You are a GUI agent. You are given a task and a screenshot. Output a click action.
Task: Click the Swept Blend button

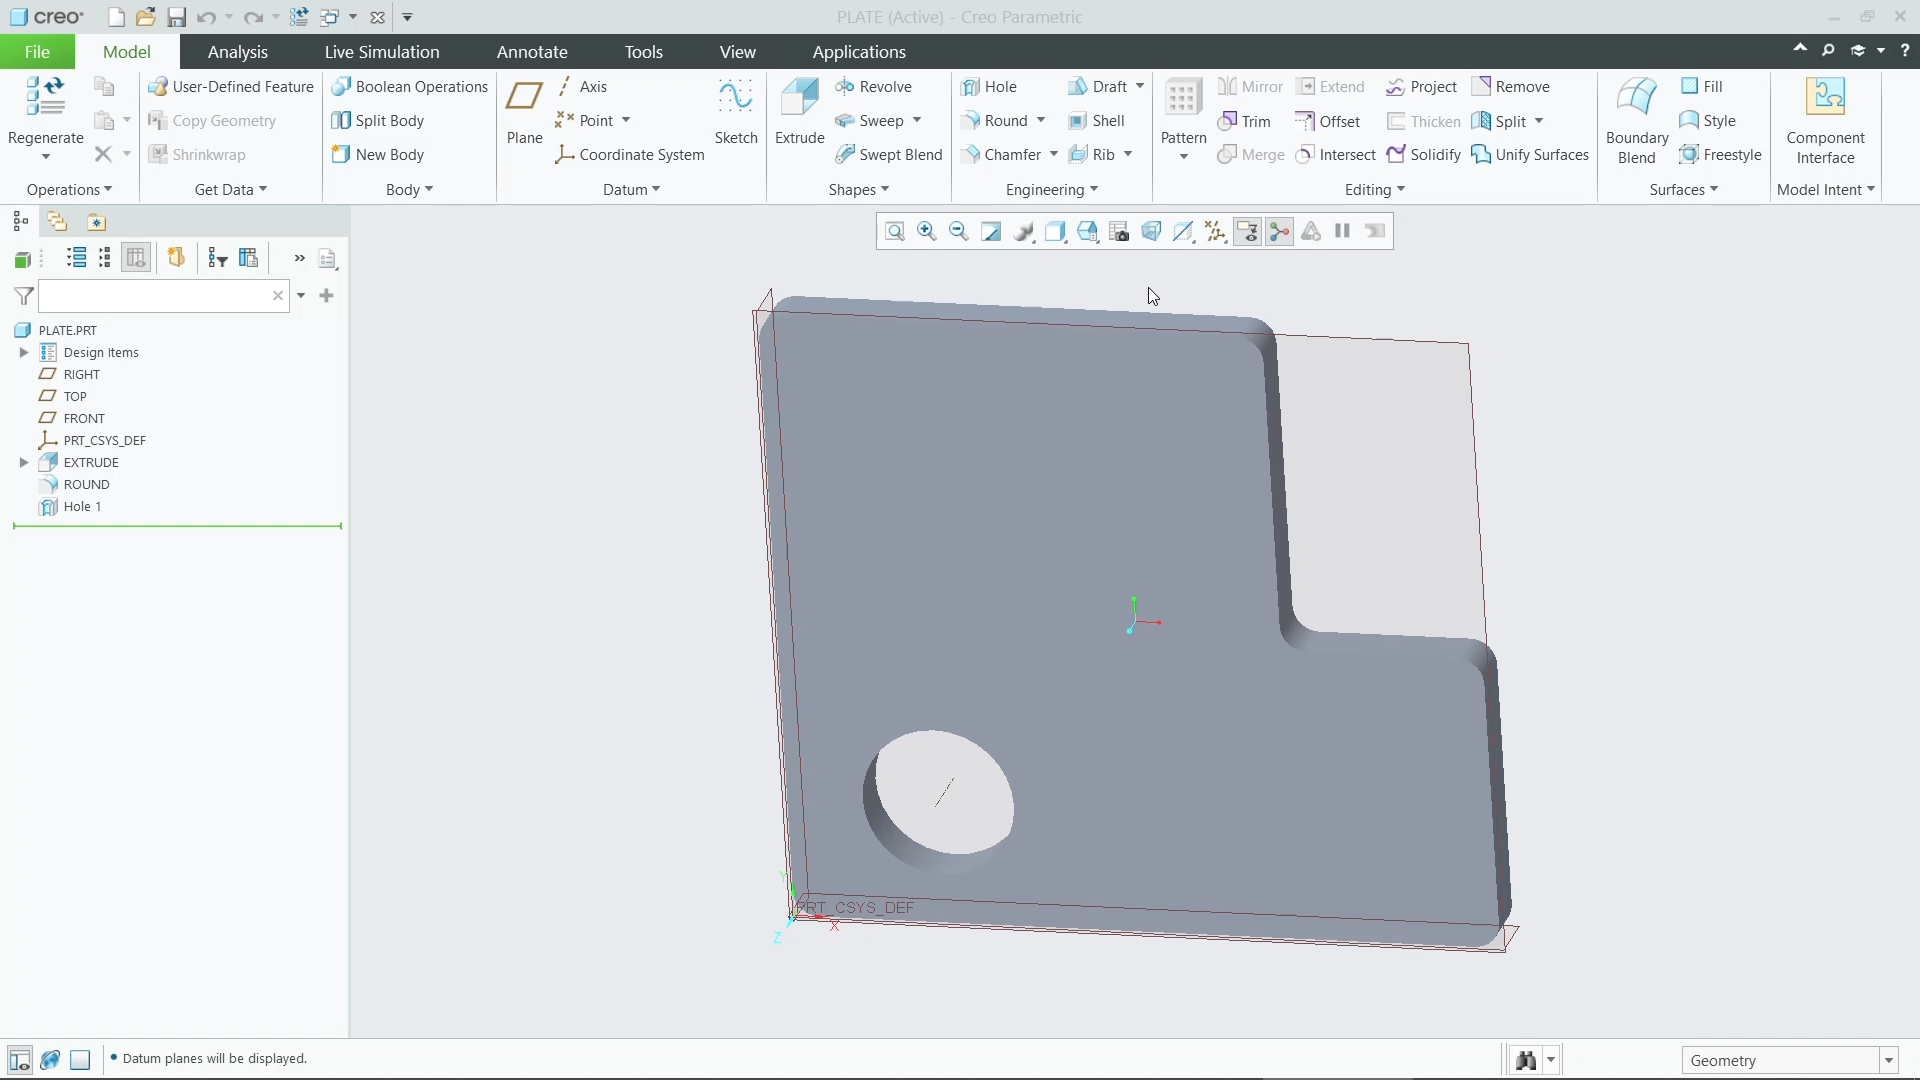(x=888, y=154)
